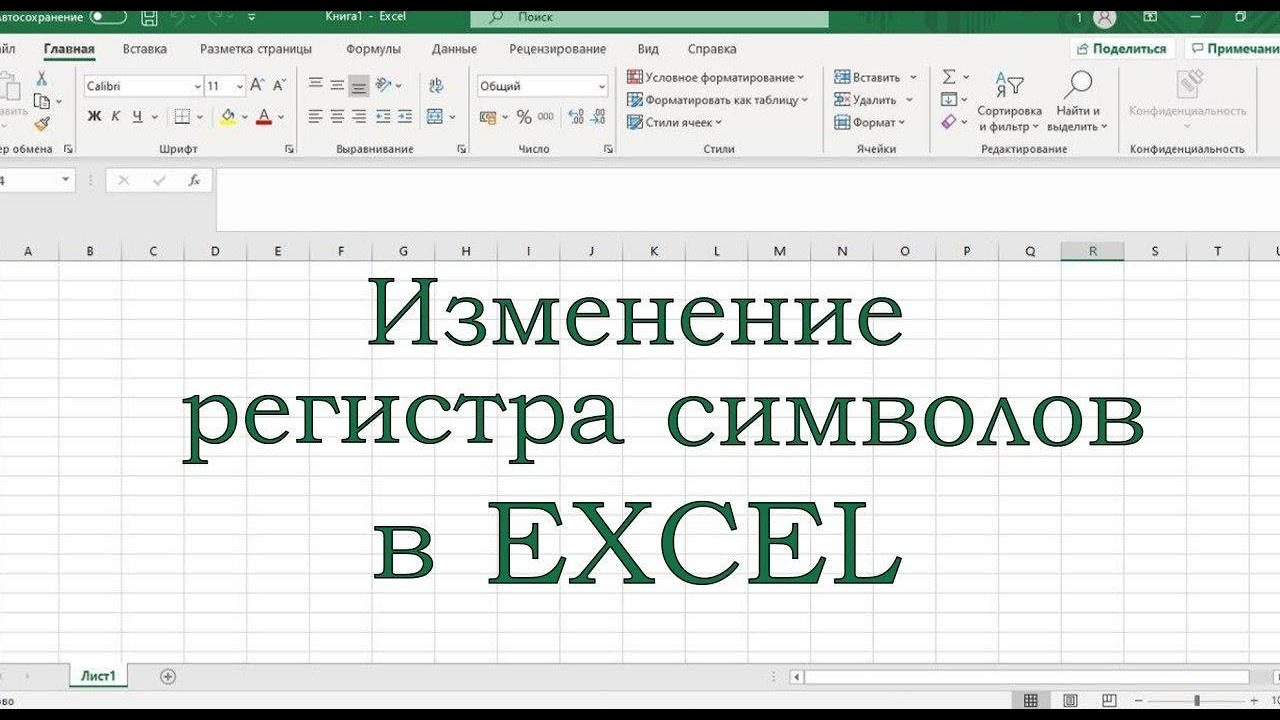Click the Поиск search box
This screenshot has height=720, width=1280.
click(649, 18)
